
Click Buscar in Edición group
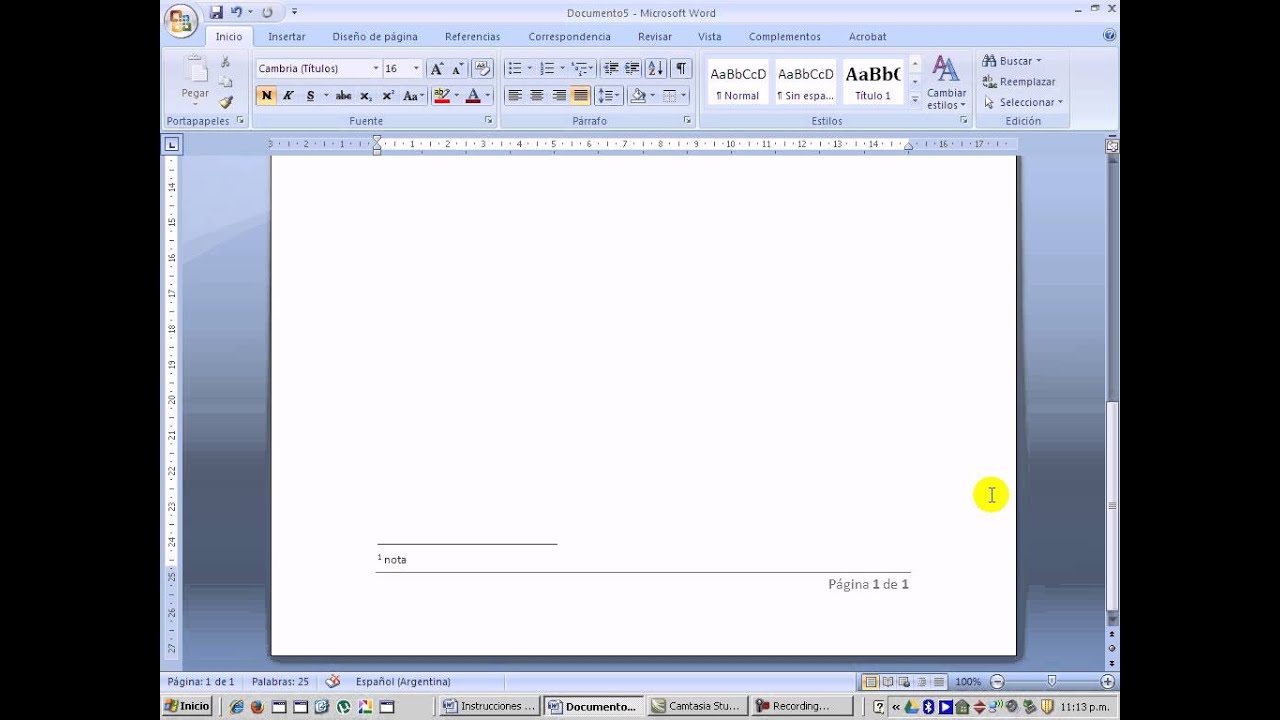pyautogui.click(x=1012, y=61)
